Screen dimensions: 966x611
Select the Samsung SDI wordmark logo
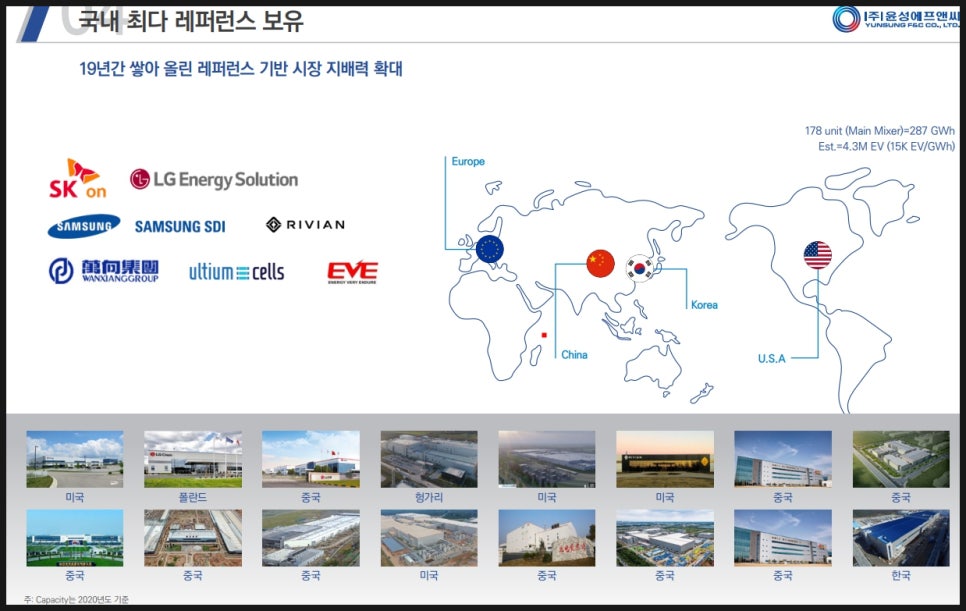180,227
